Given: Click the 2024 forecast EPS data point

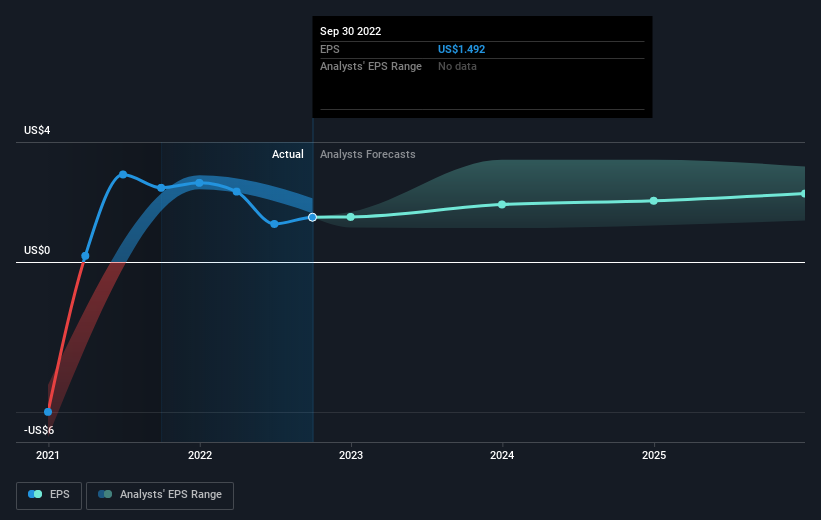Looking at the screenshot, I should 502,204.
